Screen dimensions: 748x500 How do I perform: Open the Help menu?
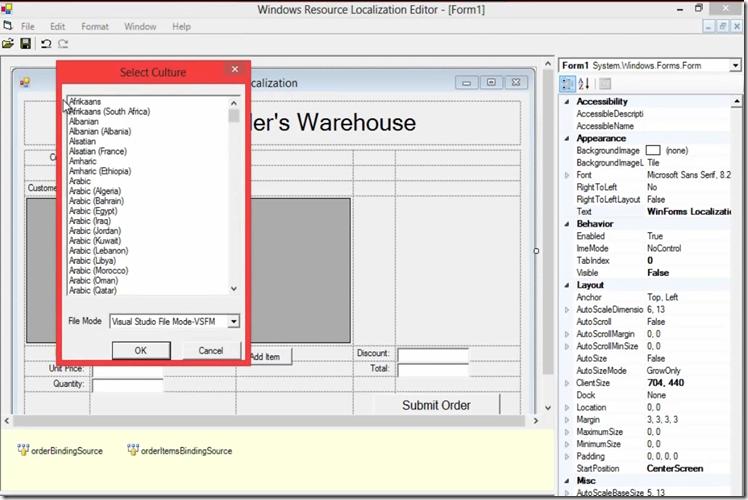(181, 27)
